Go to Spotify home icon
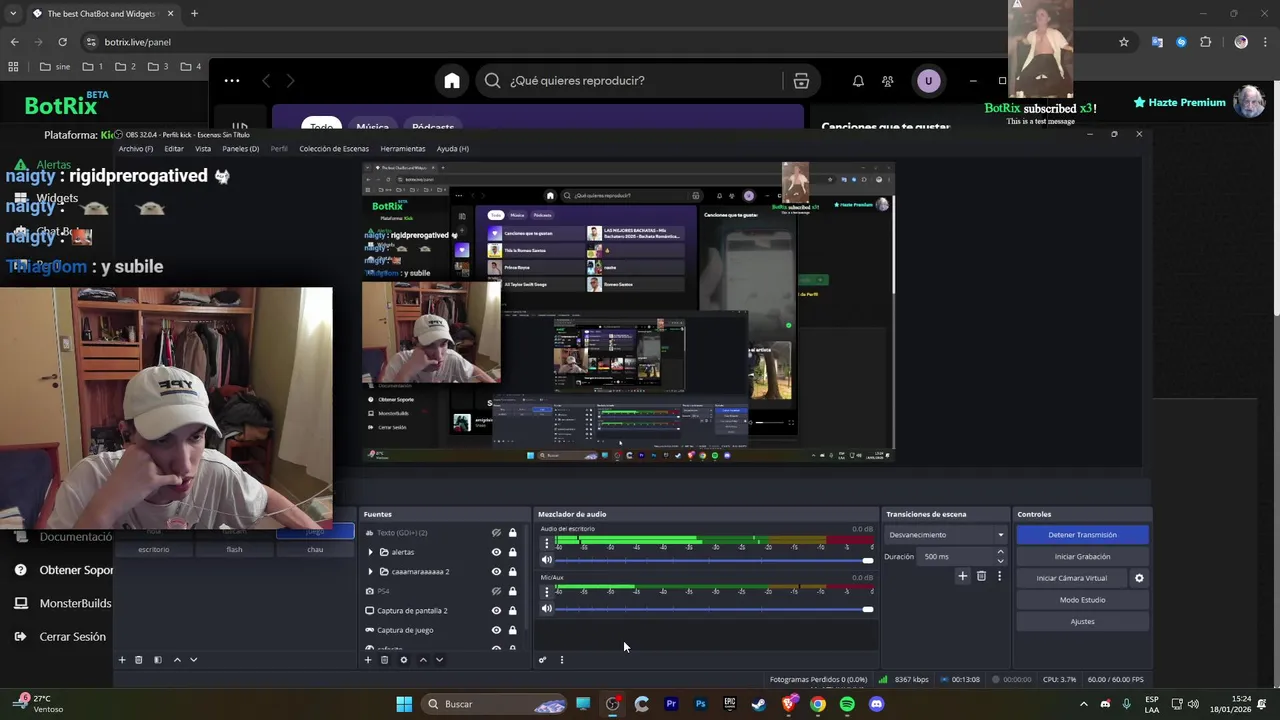Image resolution: width=1280 pixels, height=720 pixels. click(x=452, y=81)
